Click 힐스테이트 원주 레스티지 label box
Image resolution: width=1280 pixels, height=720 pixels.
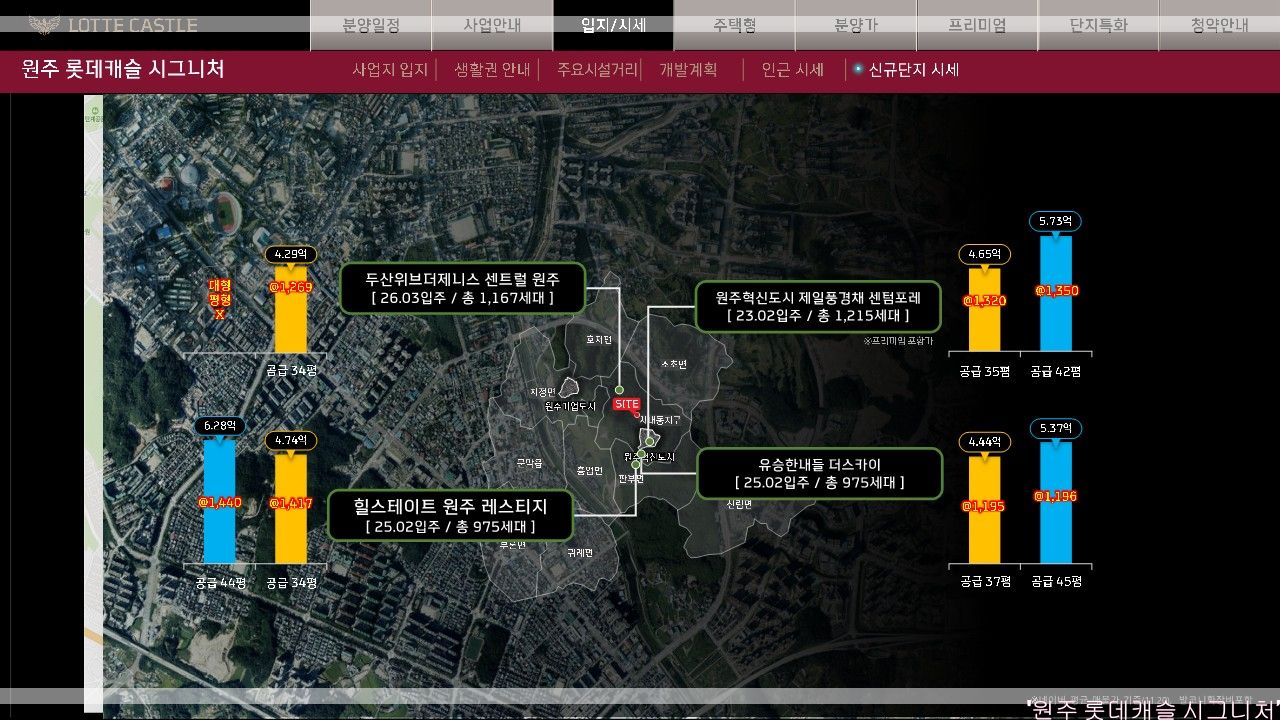[451, 515]
